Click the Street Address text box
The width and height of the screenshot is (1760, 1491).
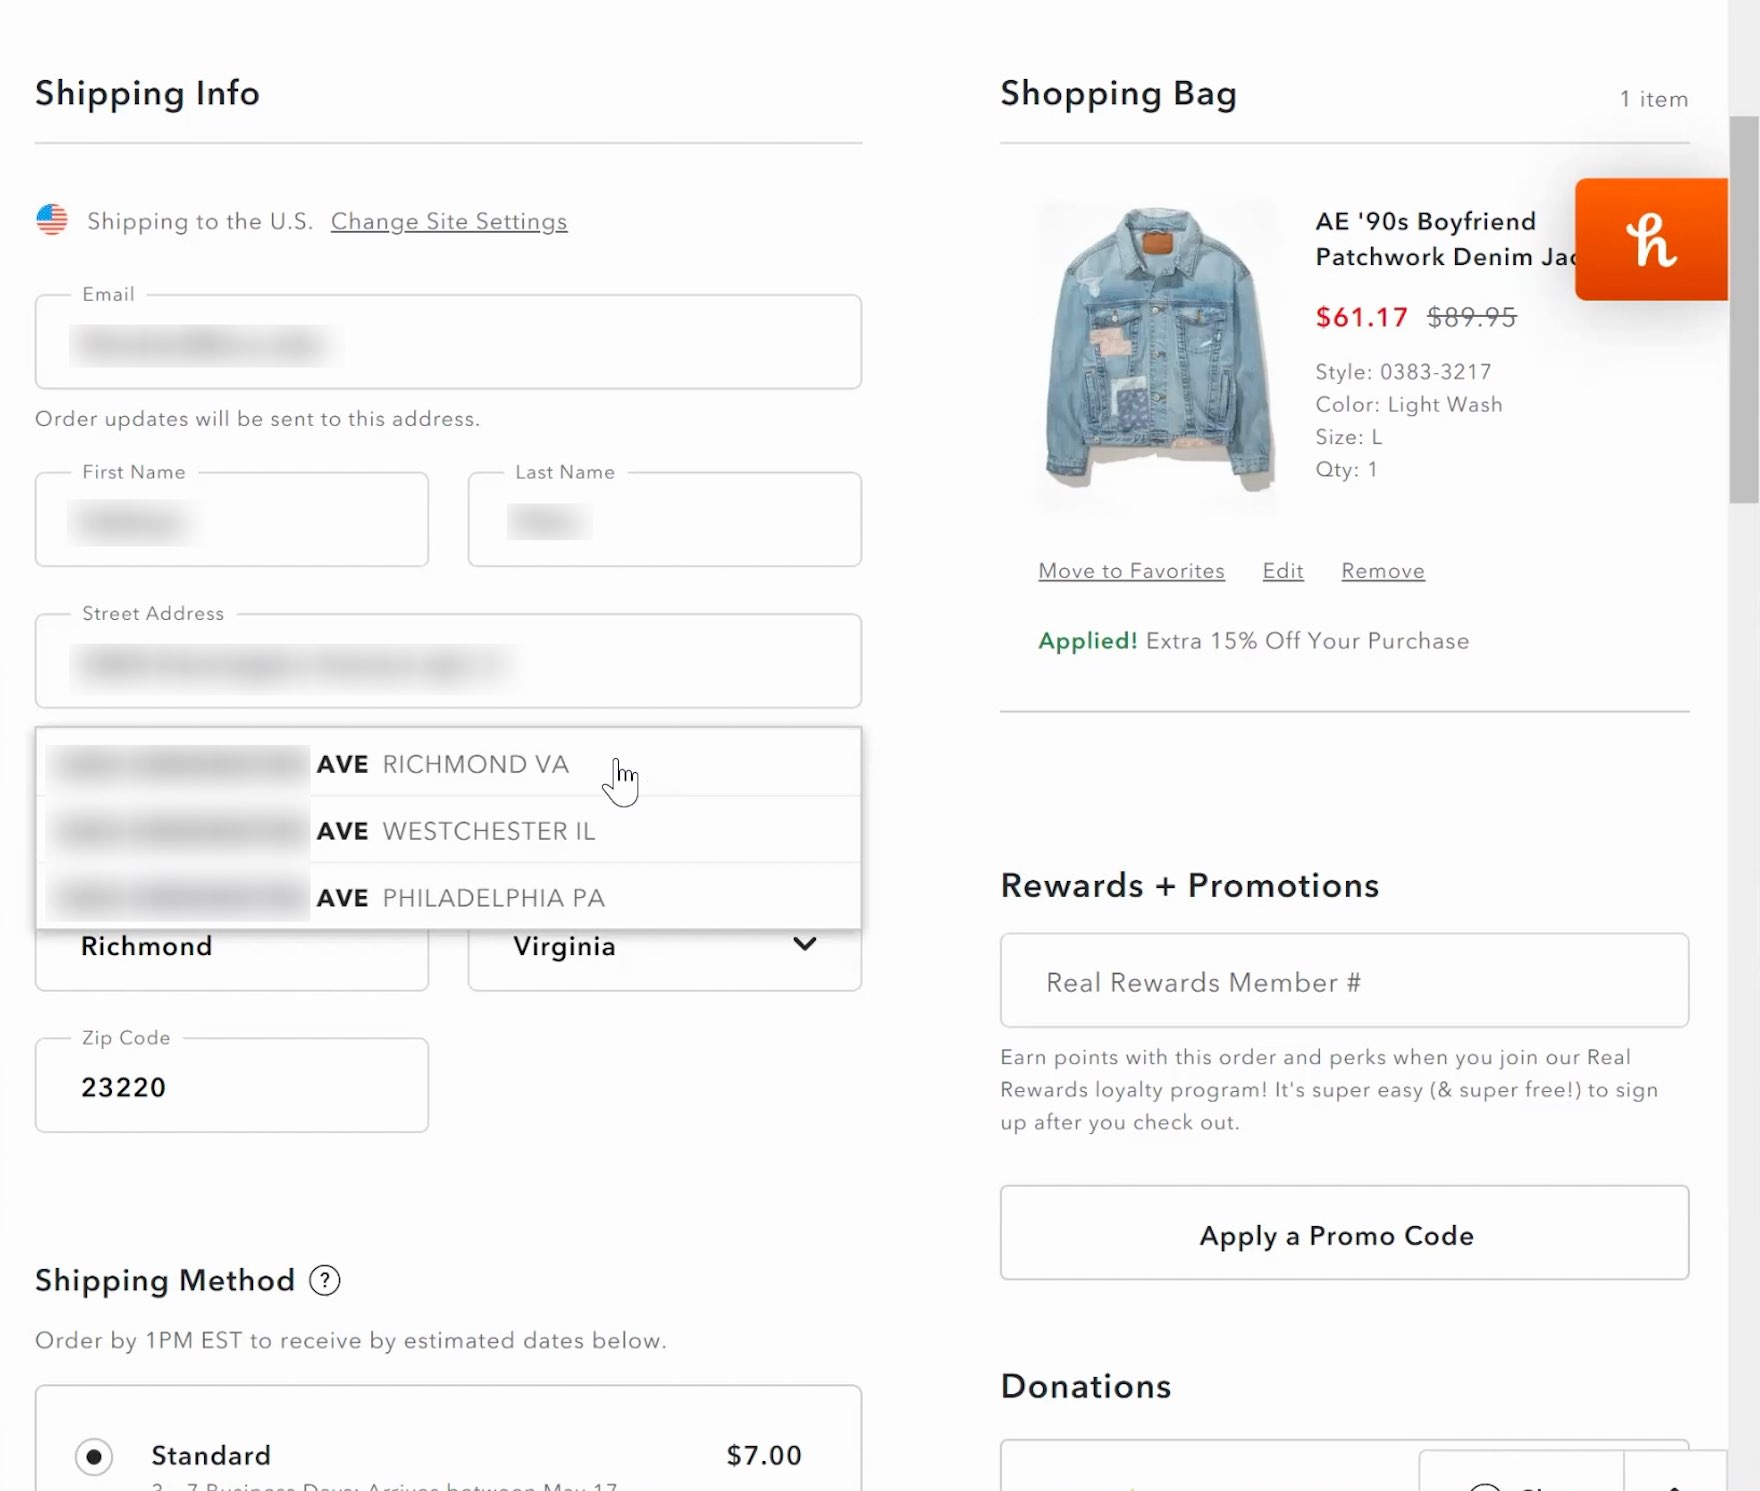pyautogui.click(x=448, y=662)
